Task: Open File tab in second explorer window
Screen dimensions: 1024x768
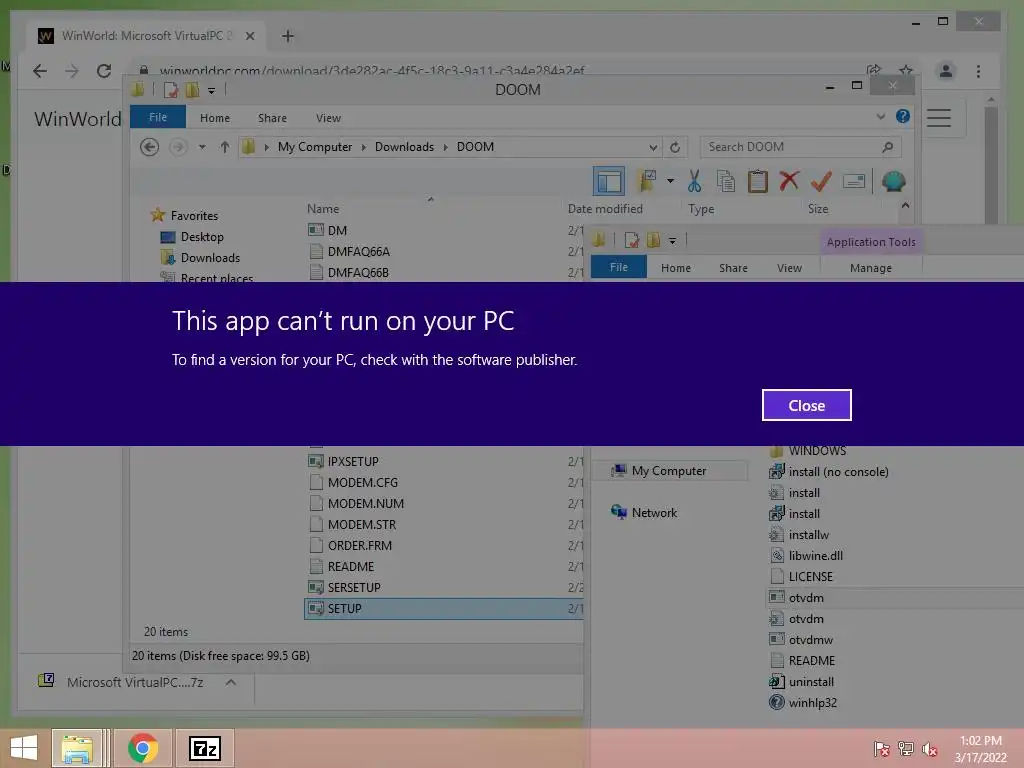Action: 618,267
